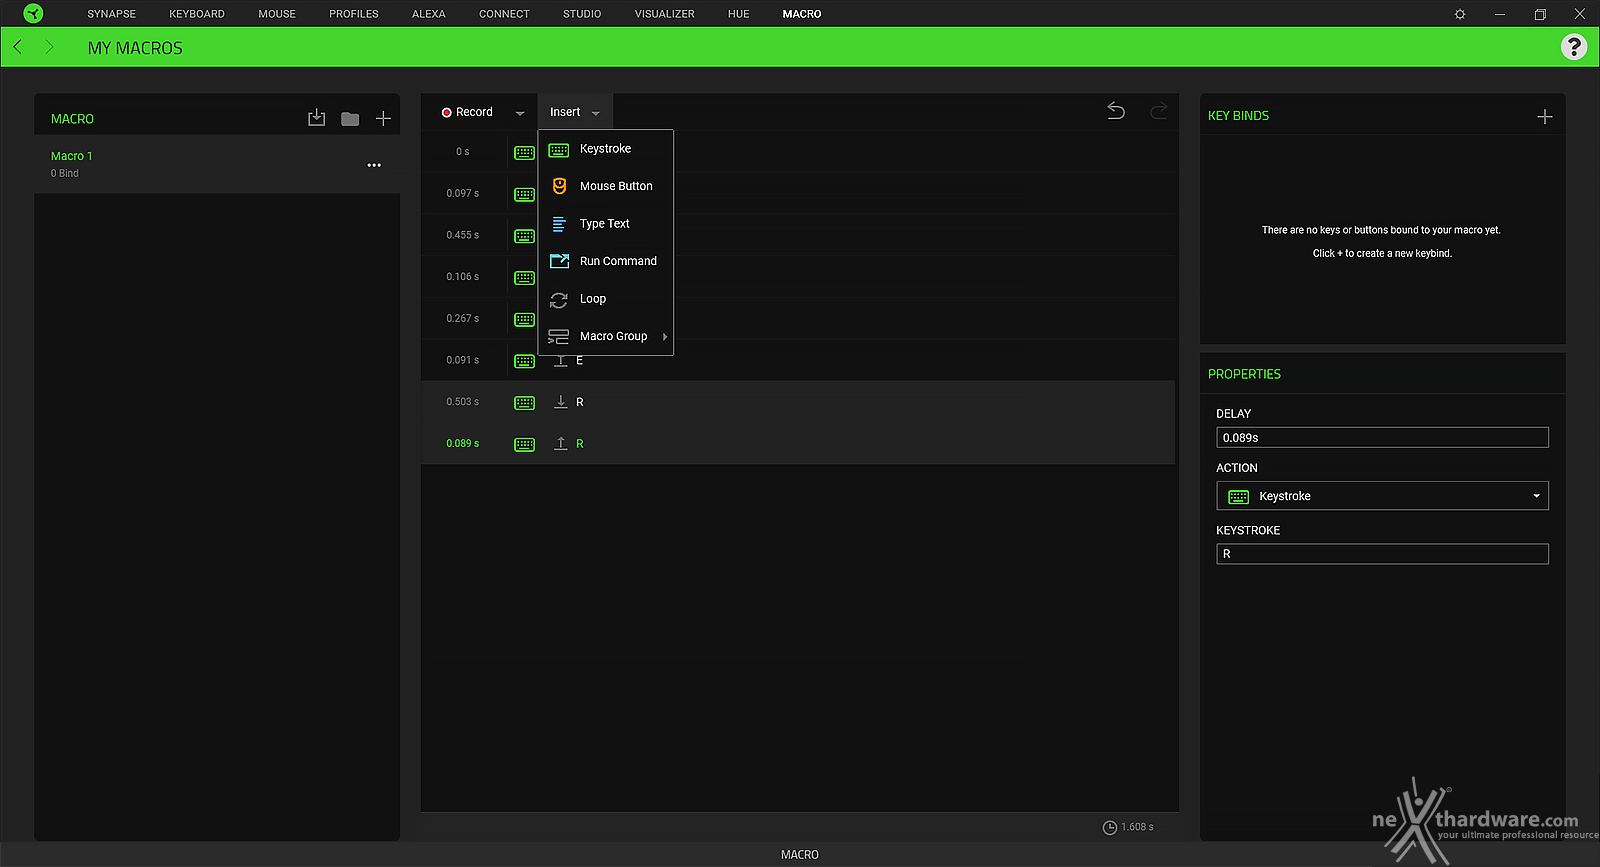Select Macro 1 in macro list
The width and height of the screenshot is (1600, 867).
217,164
